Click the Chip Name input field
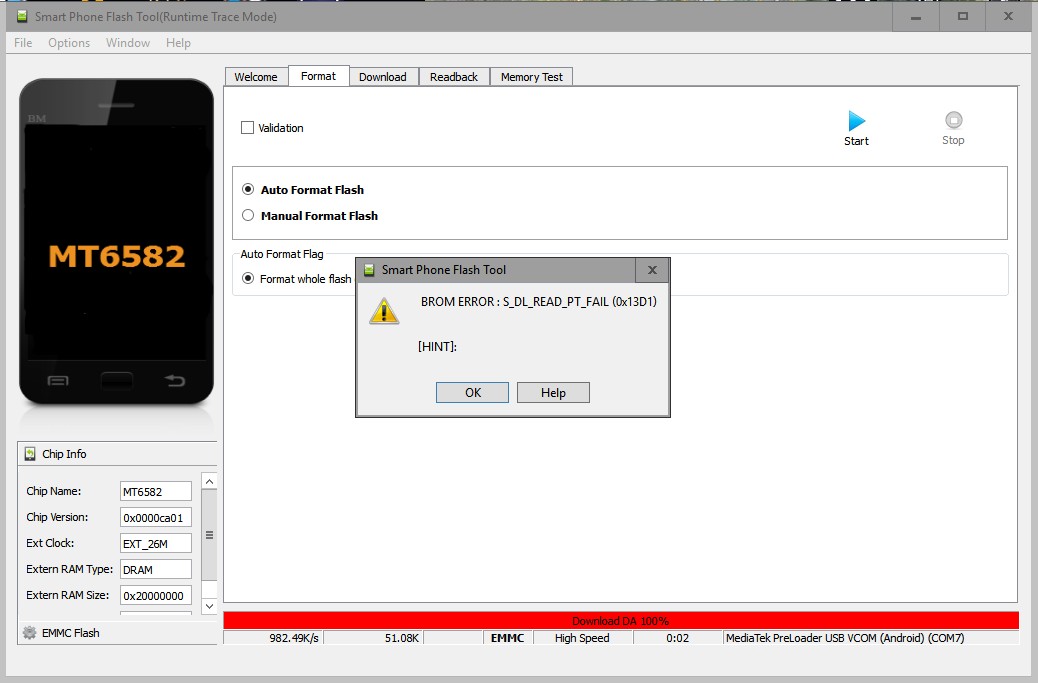Image resolution: width=1038 pixels, height=683 pixels. [x=155, y=492]
